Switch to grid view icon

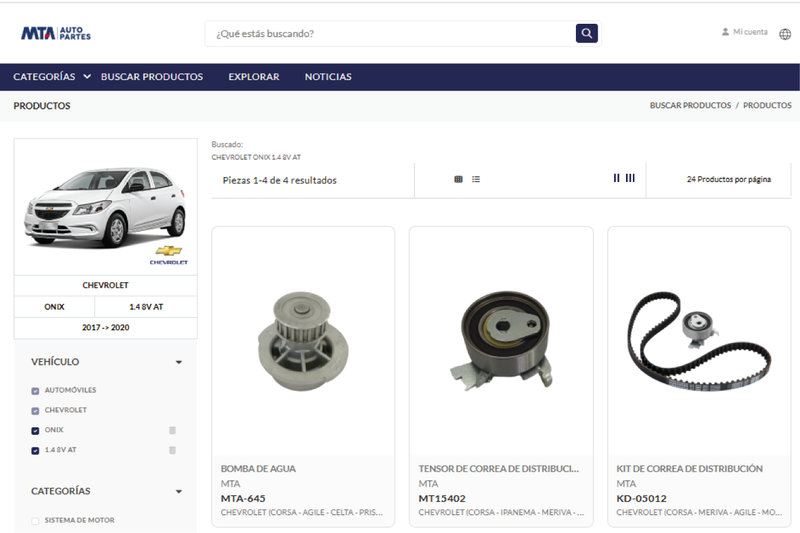(x=458, y=180)
